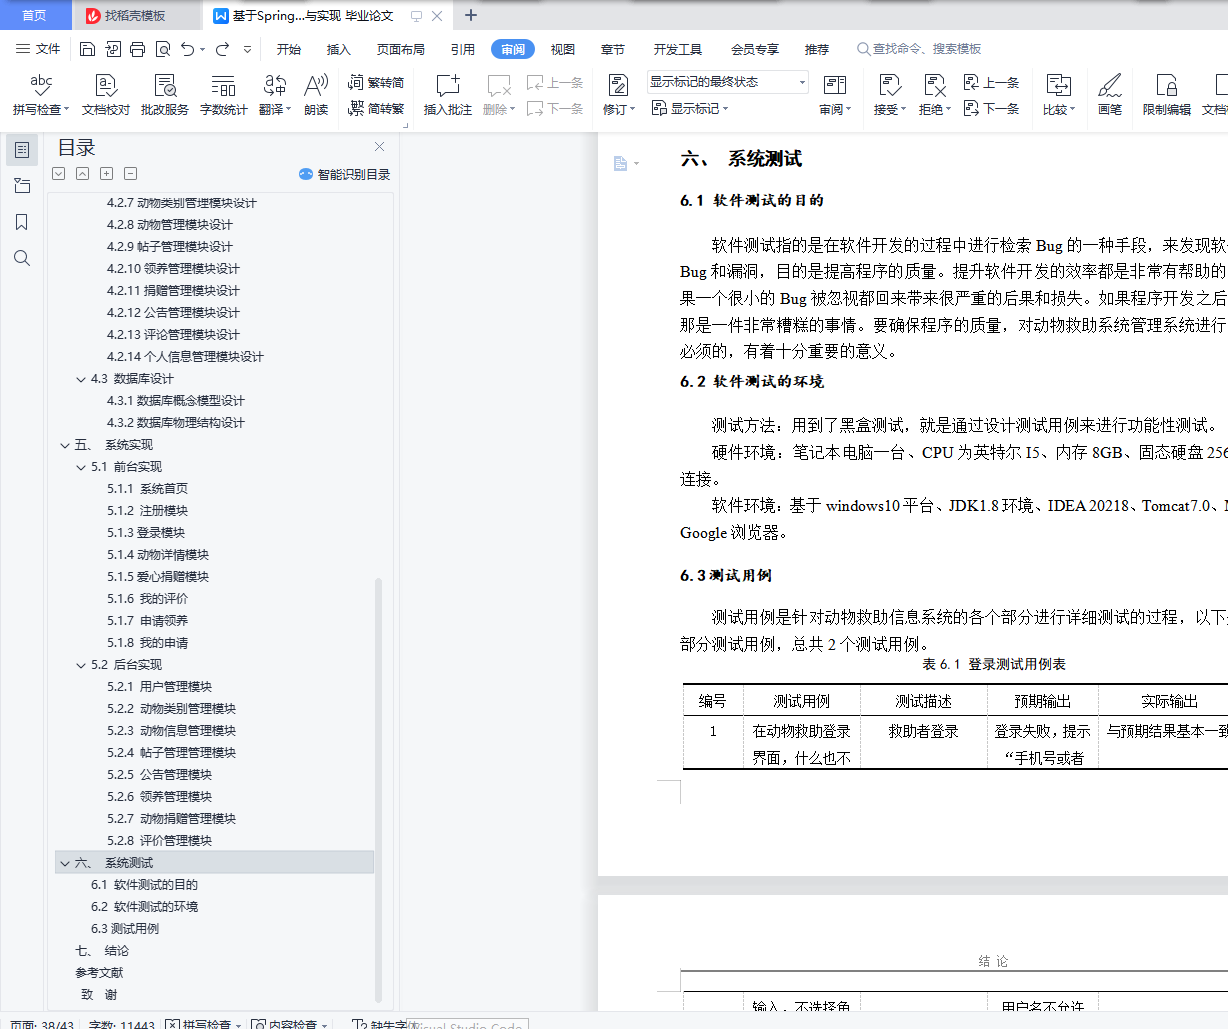Open the 比较 compare documents tool
Image resolution: width=1228 pixels, height=1029 pixels.
(x=1058, y=95)
